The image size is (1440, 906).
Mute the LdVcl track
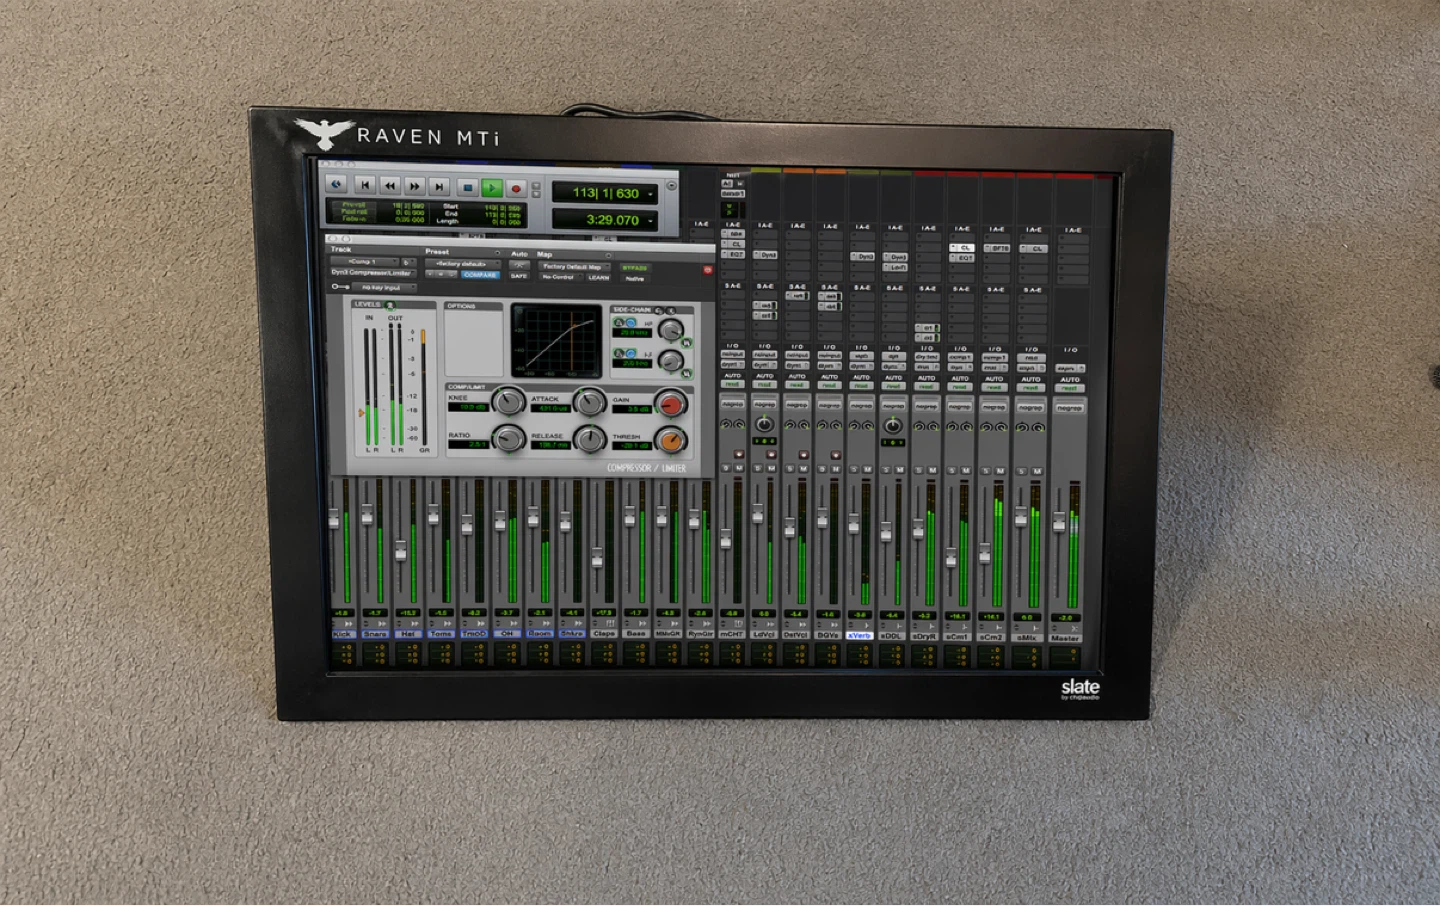point(771,468)
